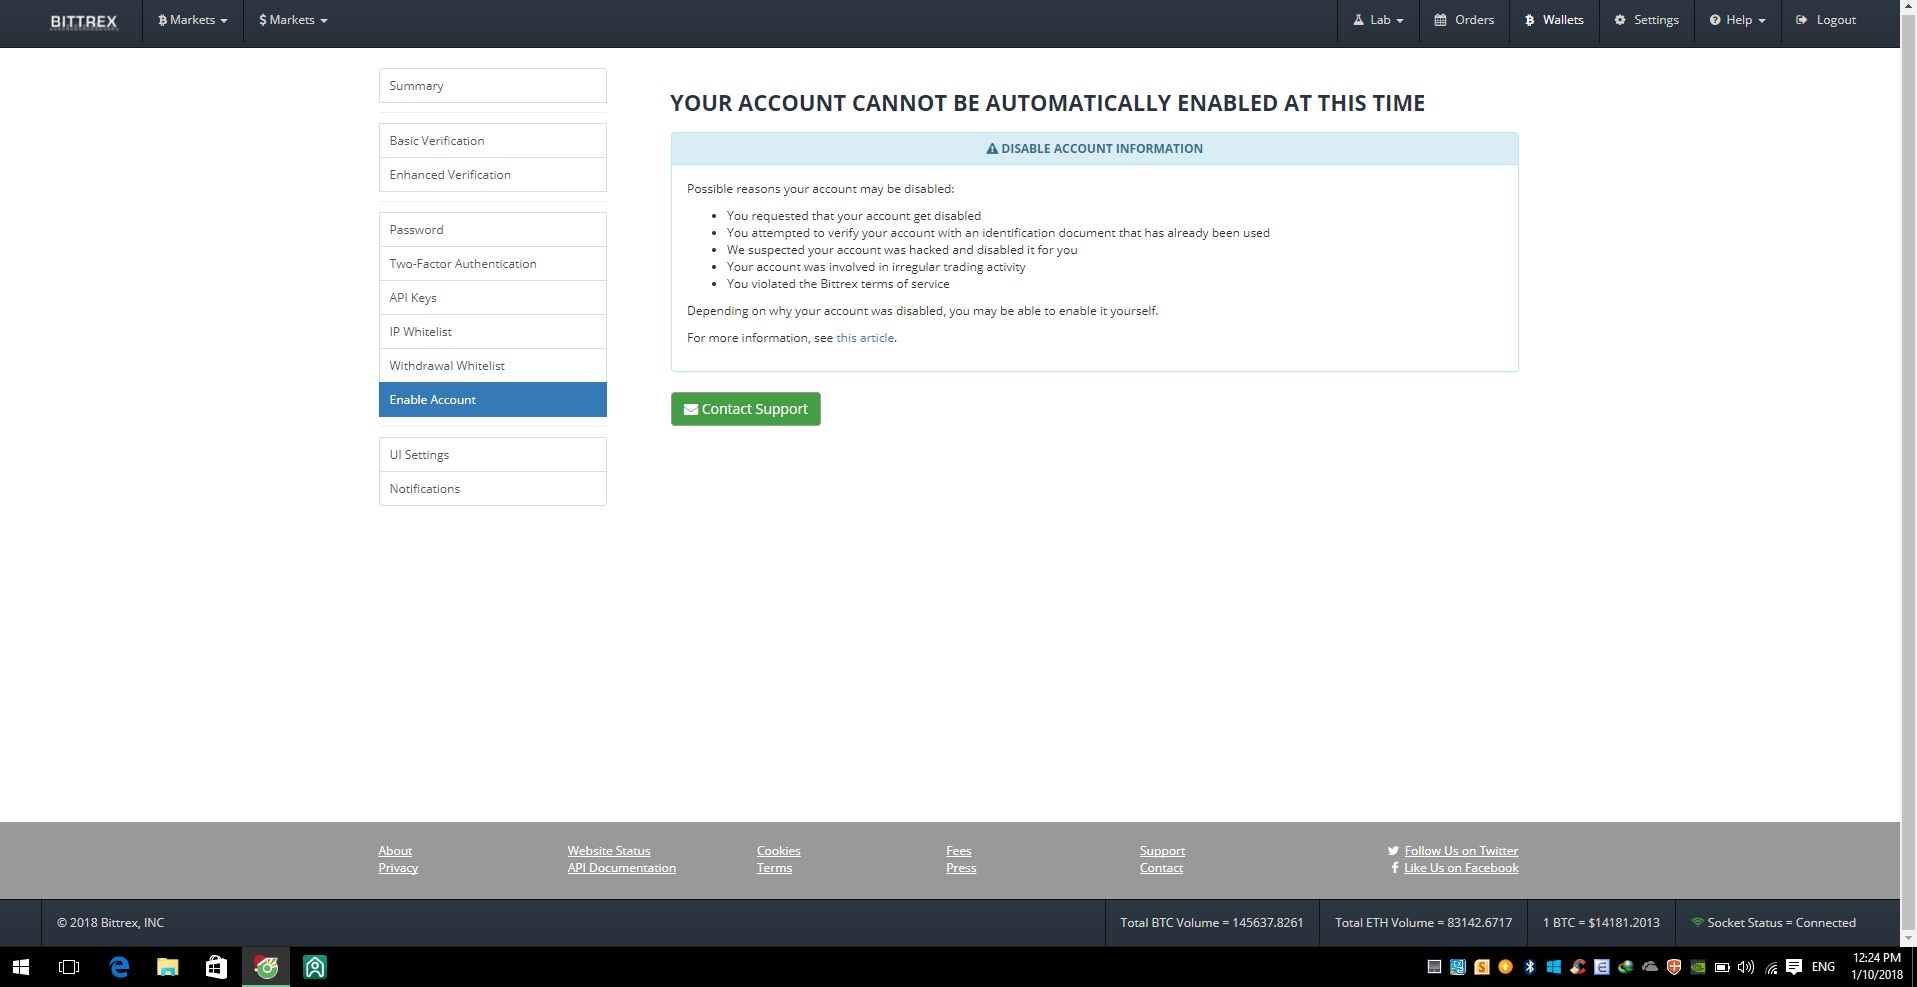Open the Bluetooth tray icon
This screenshot has height=987, width=1917.
click(x=1530, y=967)
